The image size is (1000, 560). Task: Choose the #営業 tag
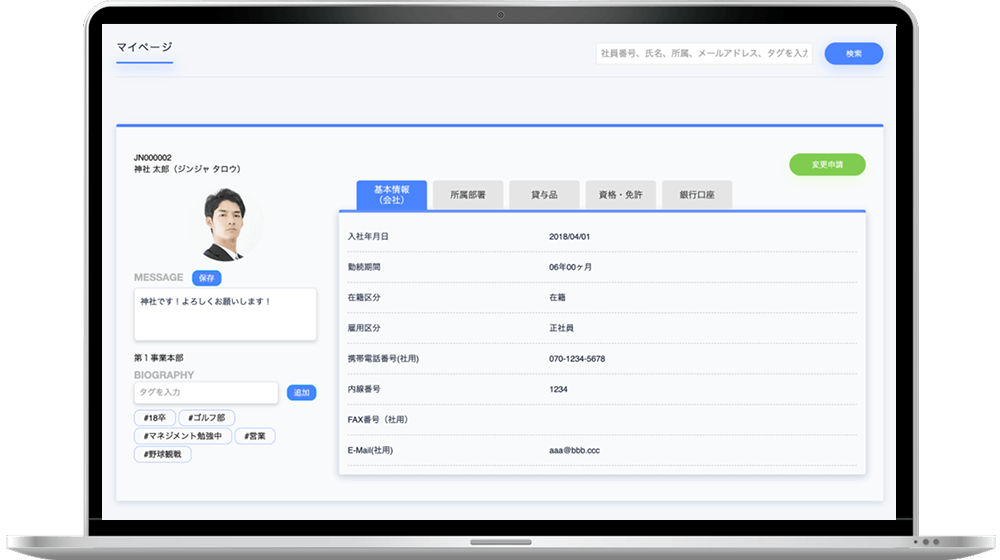(x=255, y=436)
